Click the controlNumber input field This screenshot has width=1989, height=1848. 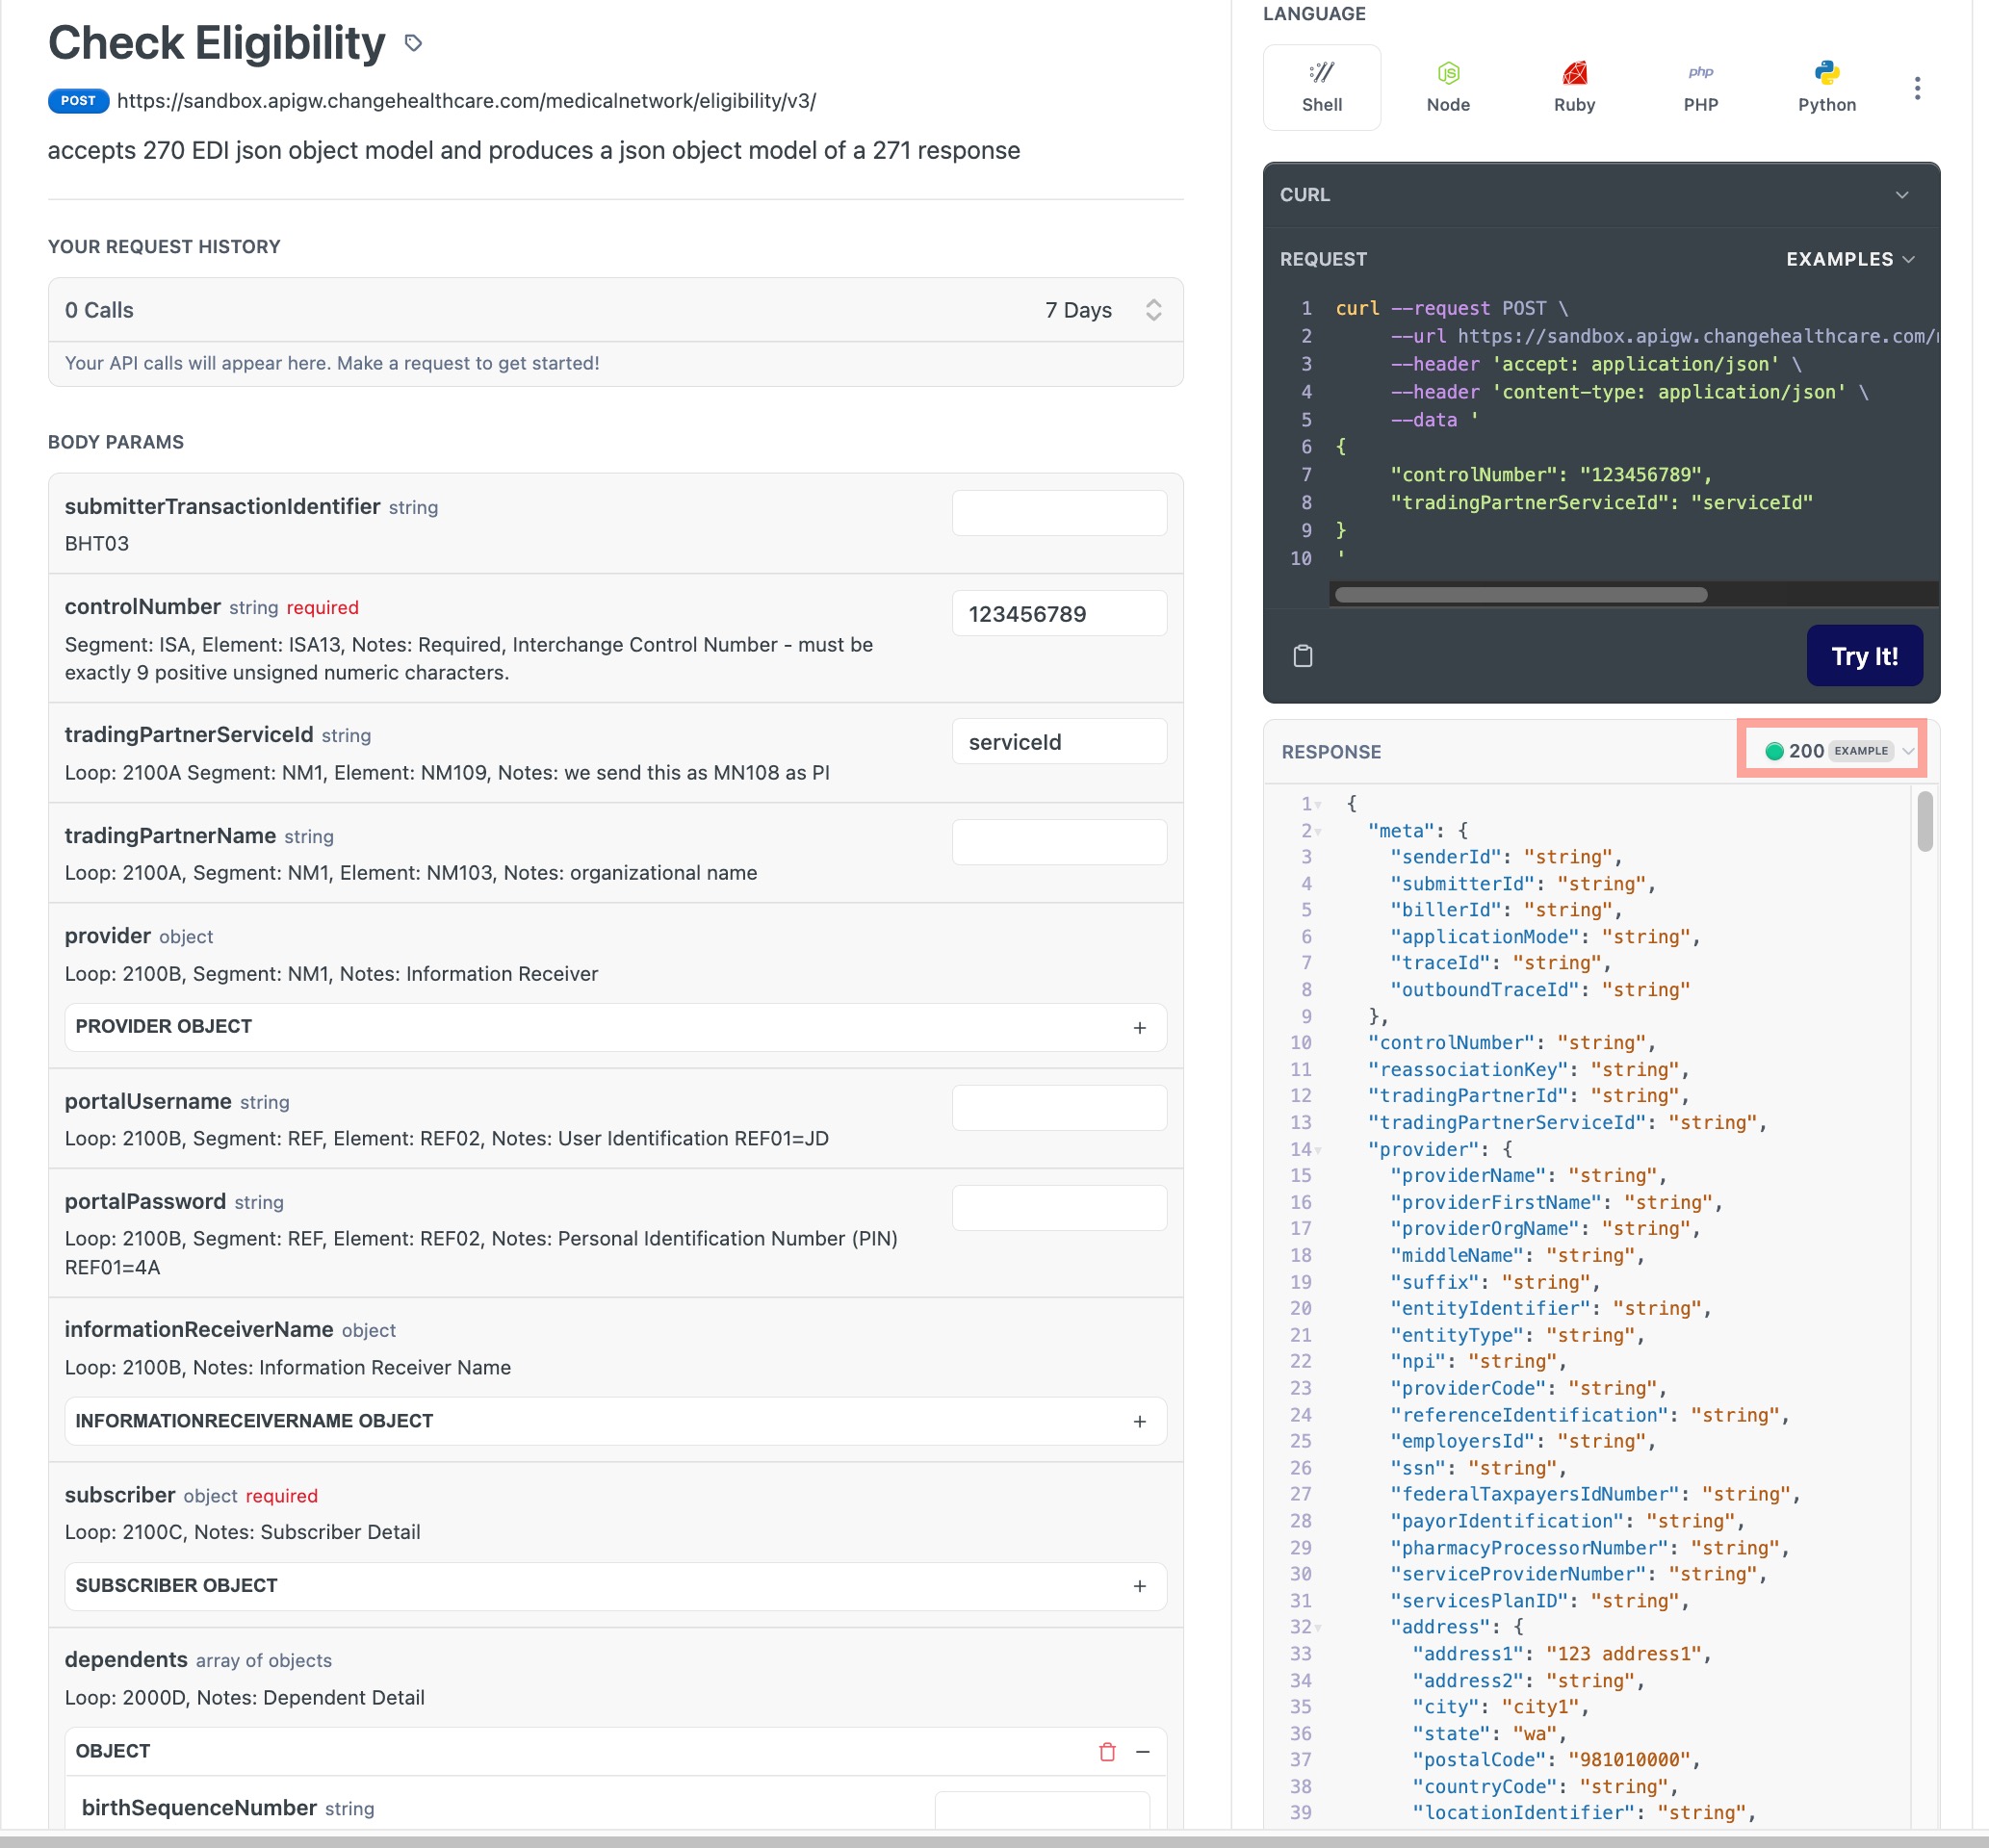1058,614
